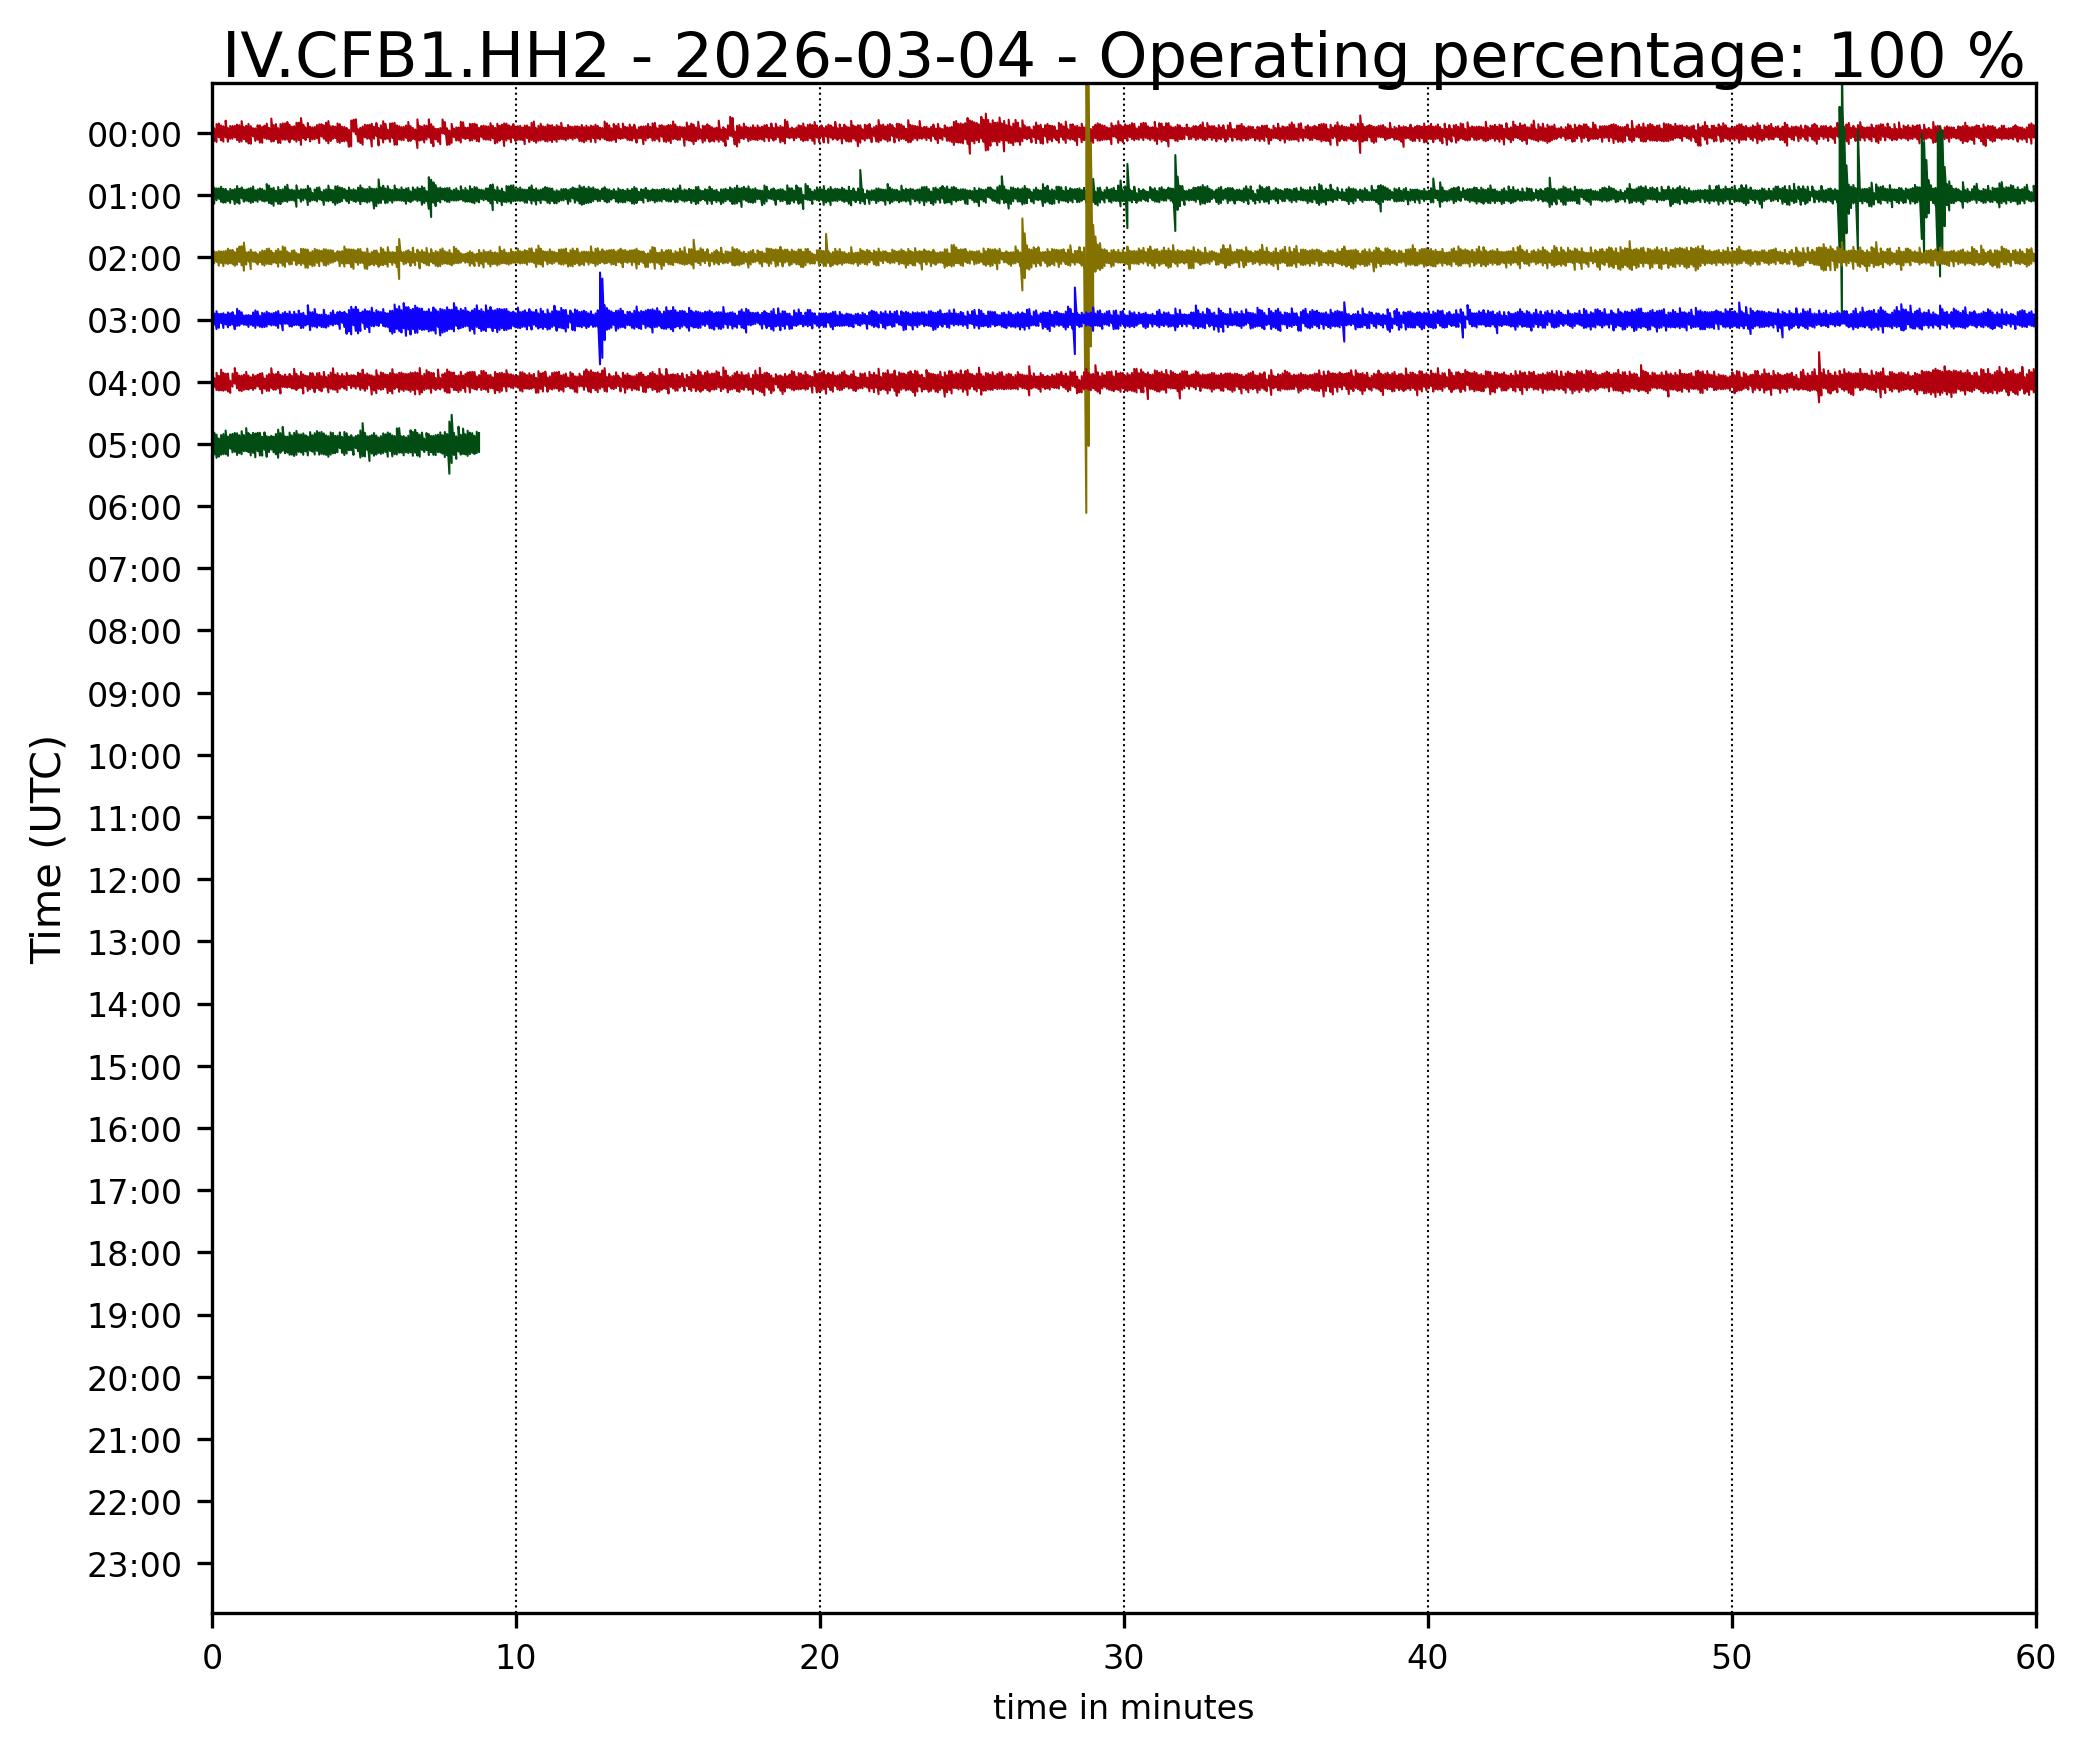Viewport: 2087px width, 1755px height.
Task: Click the 'Time (UTC)' vertical axis label
Action: pos(47,850)
